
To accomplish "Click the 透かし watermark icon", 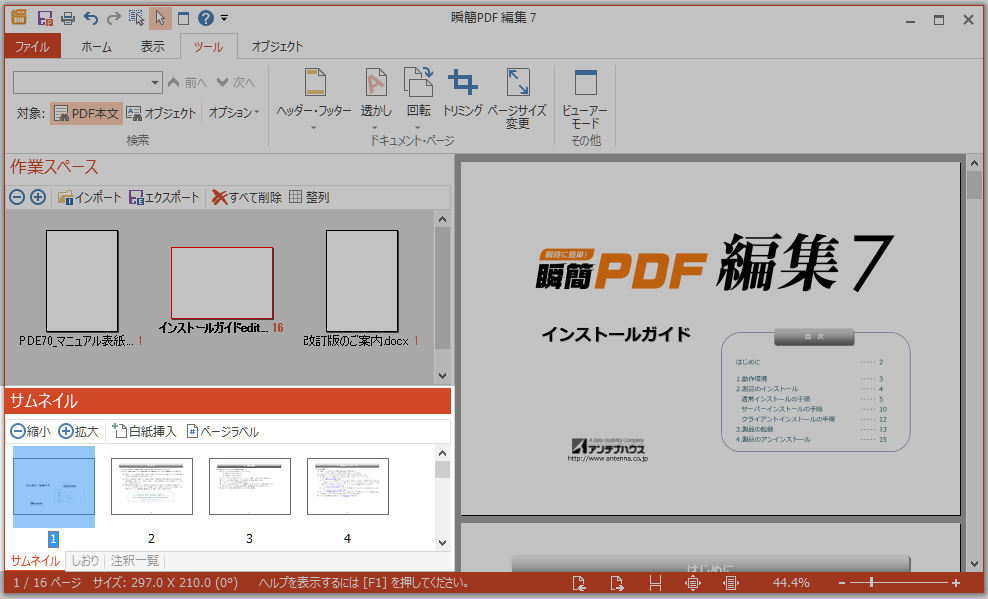I will pos(376,83).
